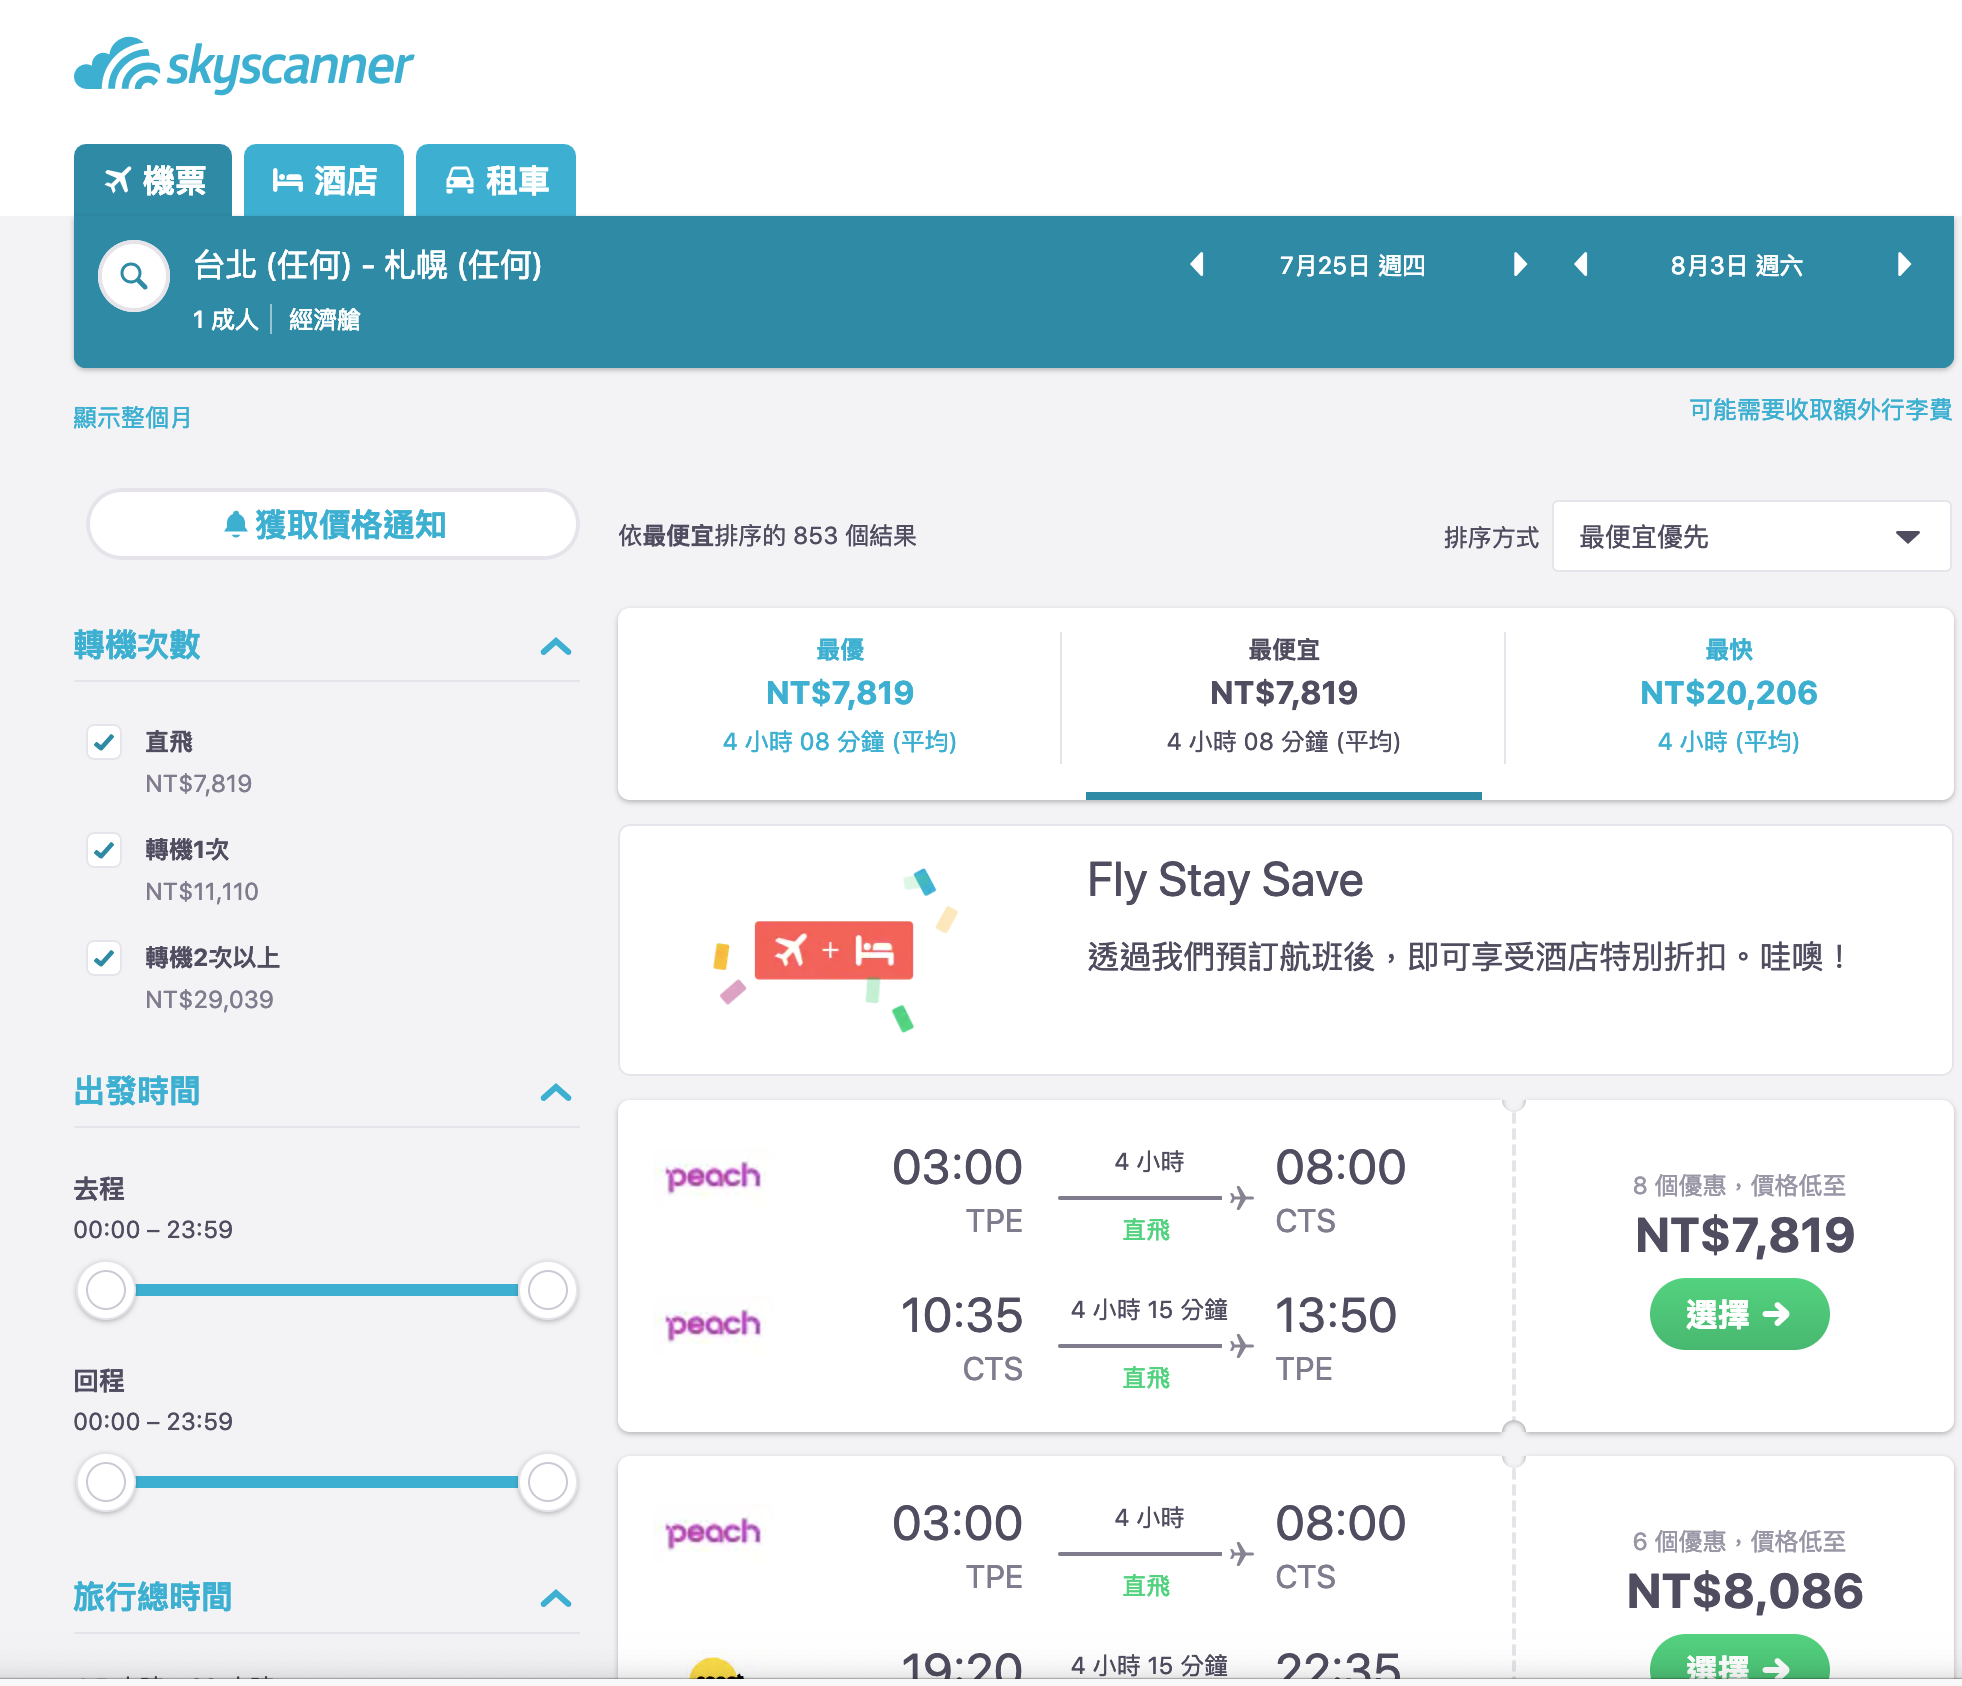Image resolution: width=1962 pixels, height=1686 pixels.
Task: Collapse the 轉機次數 filter section
Action: pos(556,647)
